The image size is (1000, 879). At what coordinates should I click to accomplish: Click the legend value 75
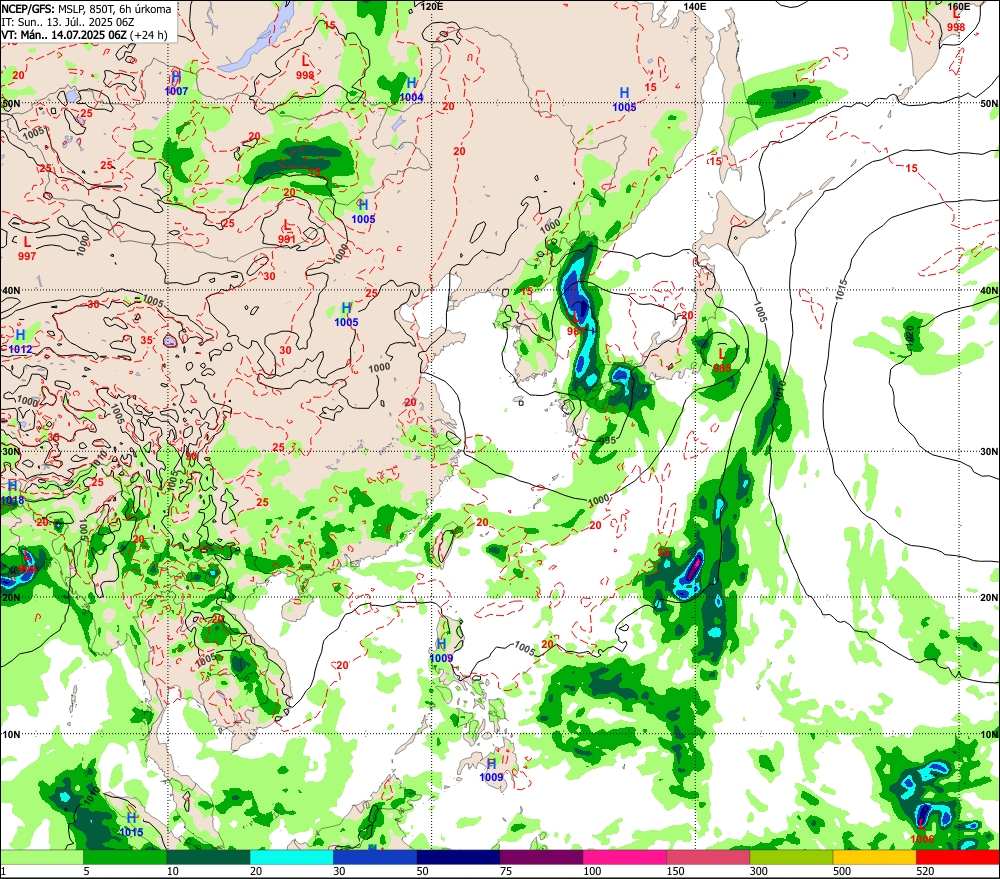506,871
